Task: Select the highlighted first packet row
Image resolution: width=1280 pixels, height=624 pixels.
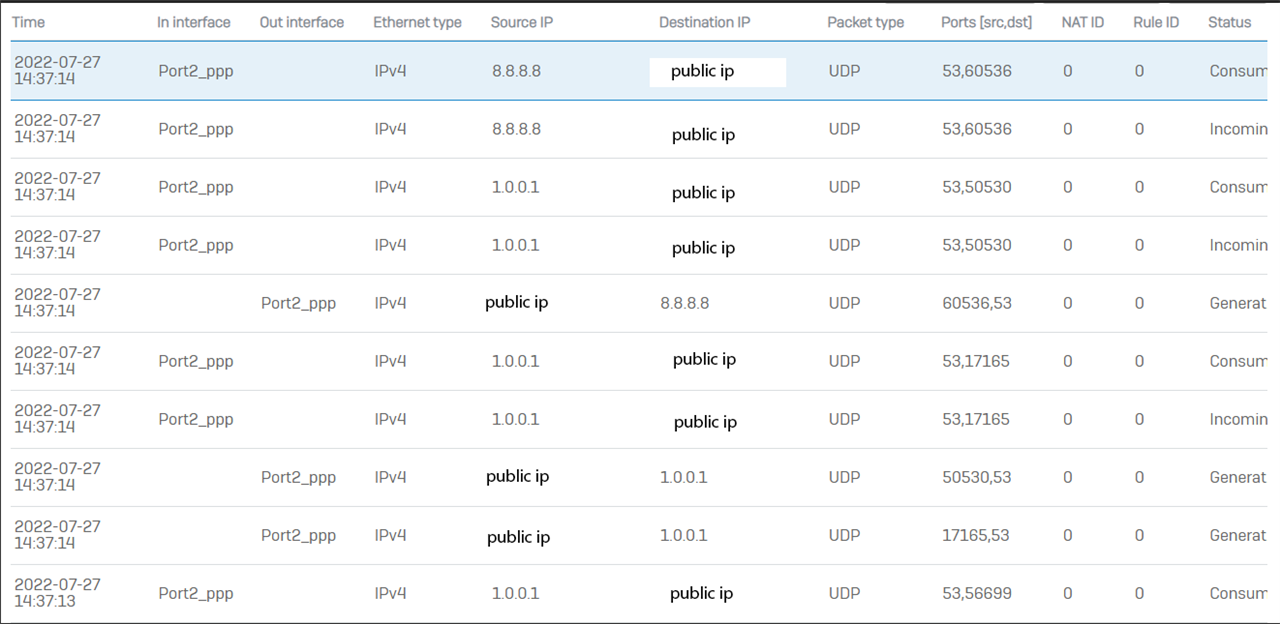Action: pos(640,71)
